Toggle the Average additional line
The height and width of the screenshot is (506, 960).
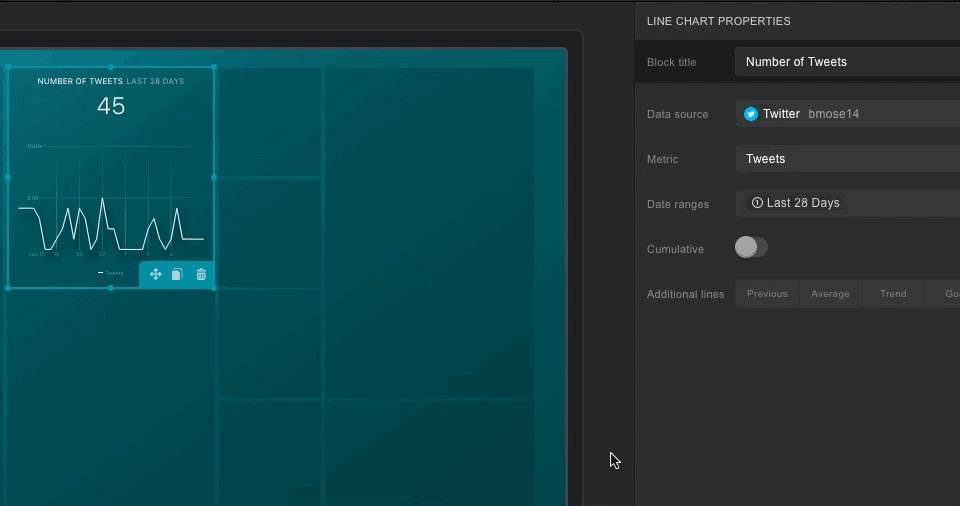830,294
